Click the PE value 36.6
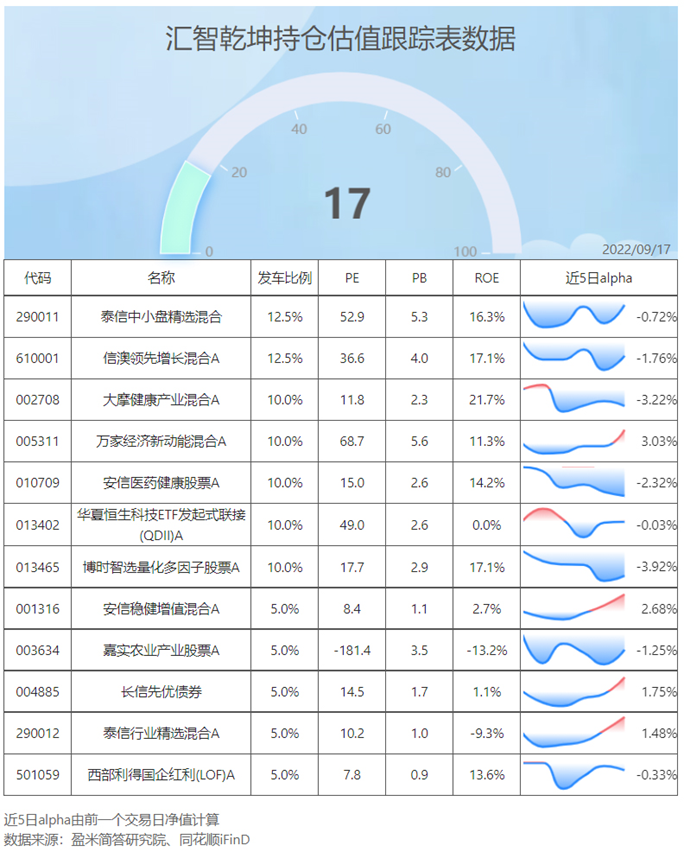Screen dimensions: 684x852 (x=352, y=359)
